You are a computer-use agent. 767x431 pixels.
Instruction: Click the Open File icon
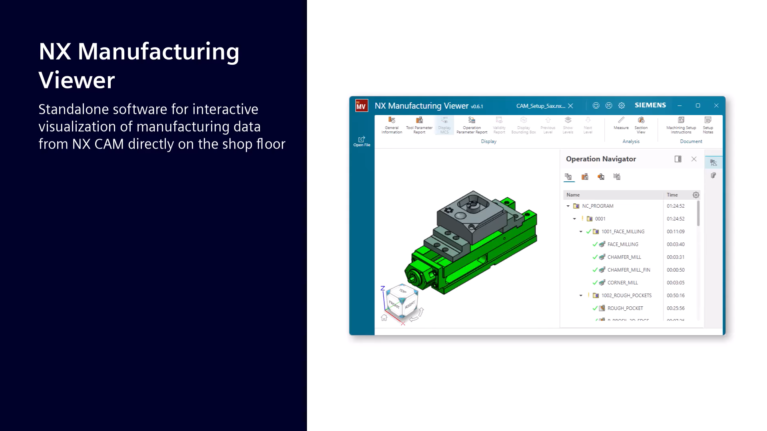click(361, 141)
